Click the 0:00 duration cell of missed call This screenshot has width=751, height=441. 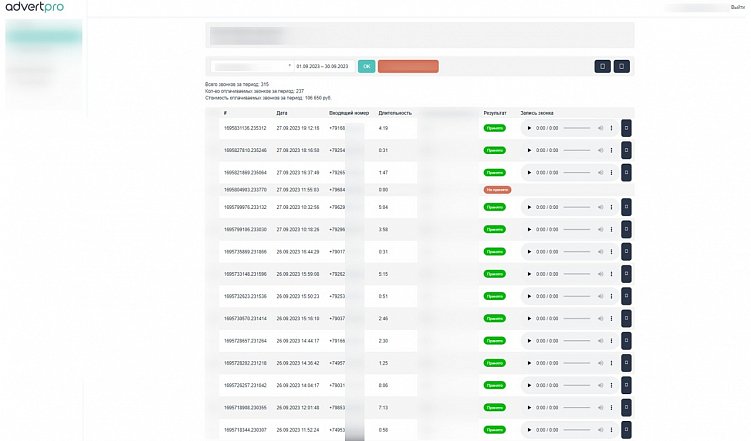383,190
